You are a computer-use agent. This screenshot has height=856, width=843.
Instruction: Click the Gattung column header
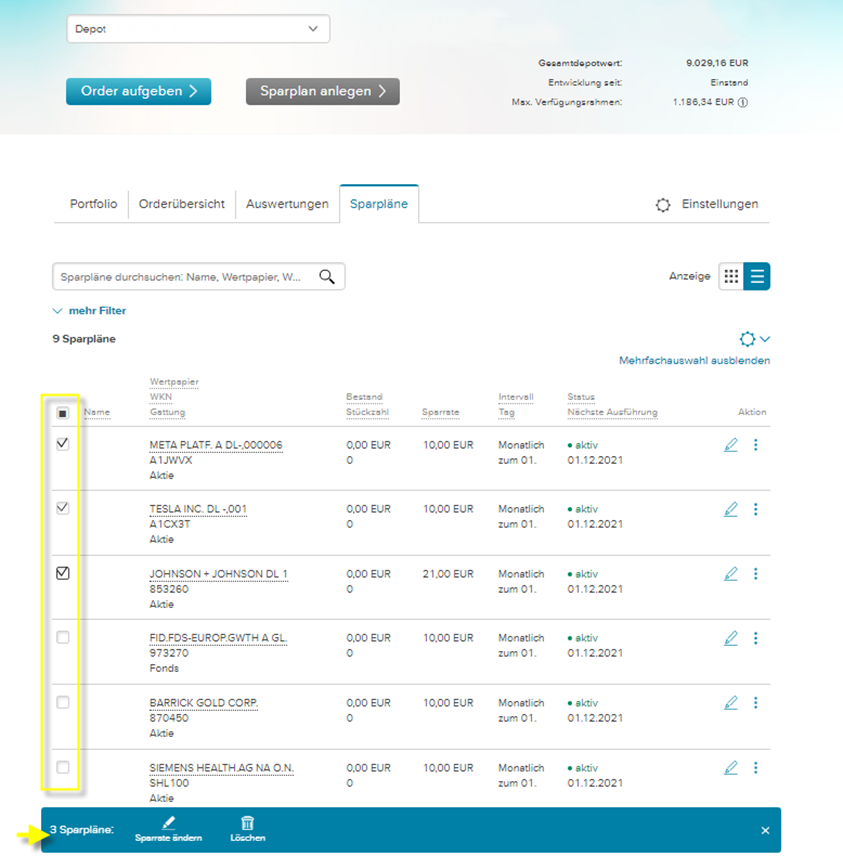point(168,412)
